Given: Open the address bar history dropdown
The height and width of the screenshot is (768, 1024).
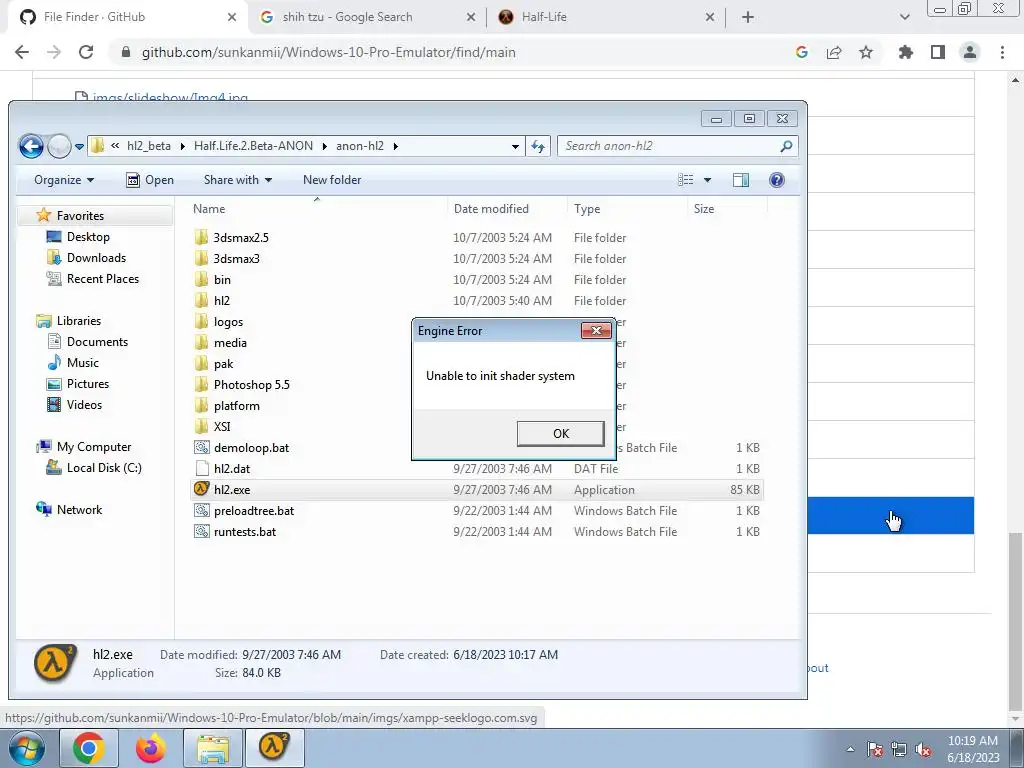Looking at the screenshot, I should 515,146.
